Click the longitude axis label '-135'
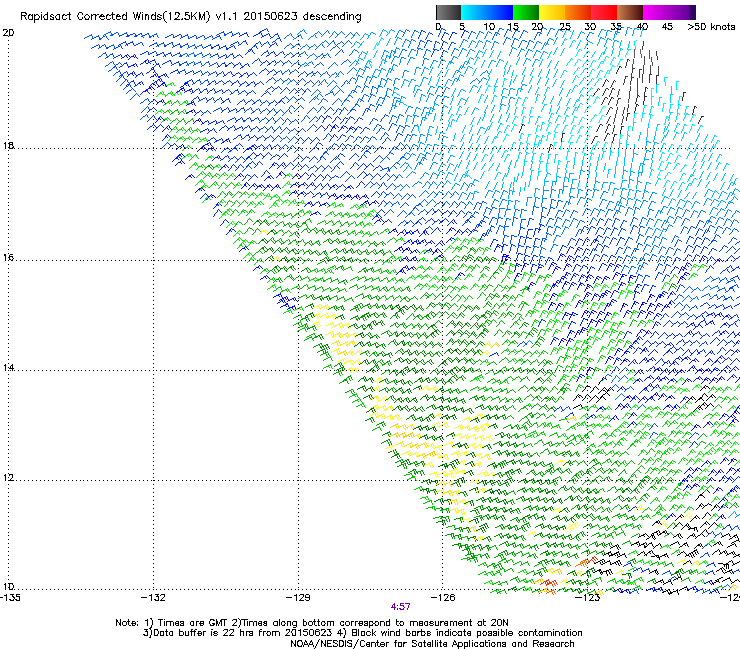 [x=10, y=598]
